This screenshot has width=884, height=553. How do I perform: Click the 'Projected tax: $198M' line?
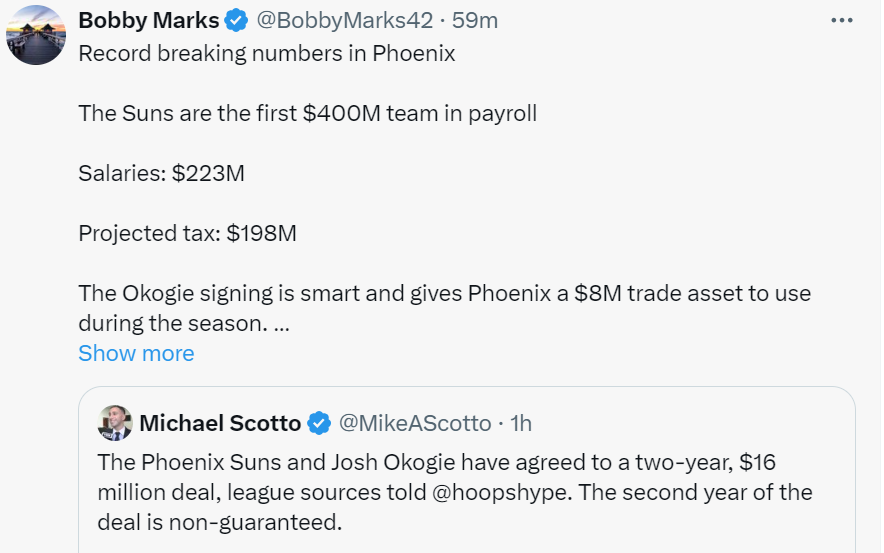(x=188, y=233)
